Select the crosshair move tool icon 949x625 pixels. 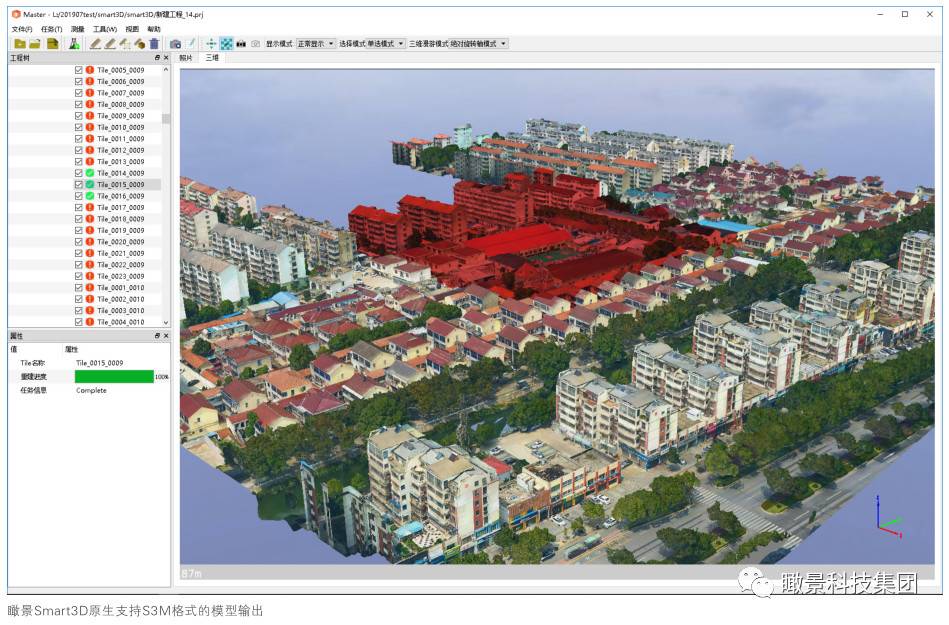point(211,44)
